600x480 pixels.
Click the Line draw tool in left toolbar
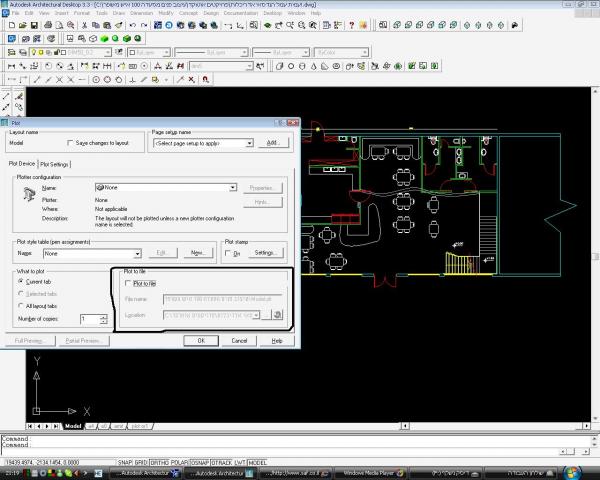point(7,96)
